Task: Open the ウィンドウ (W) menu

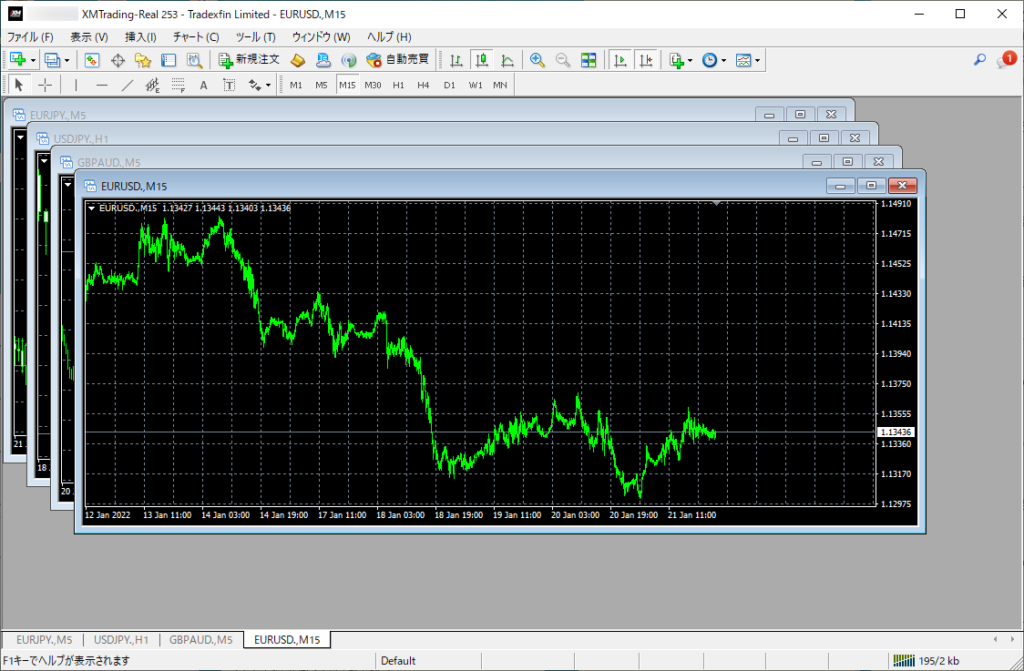Action: (321, 37)
